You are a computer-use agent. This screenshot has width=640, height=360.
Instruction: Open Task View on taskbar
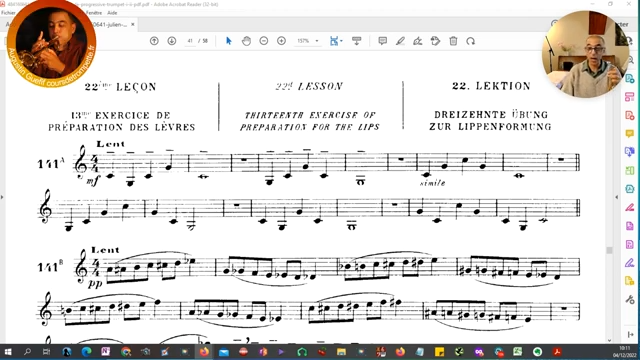[47, 351]
